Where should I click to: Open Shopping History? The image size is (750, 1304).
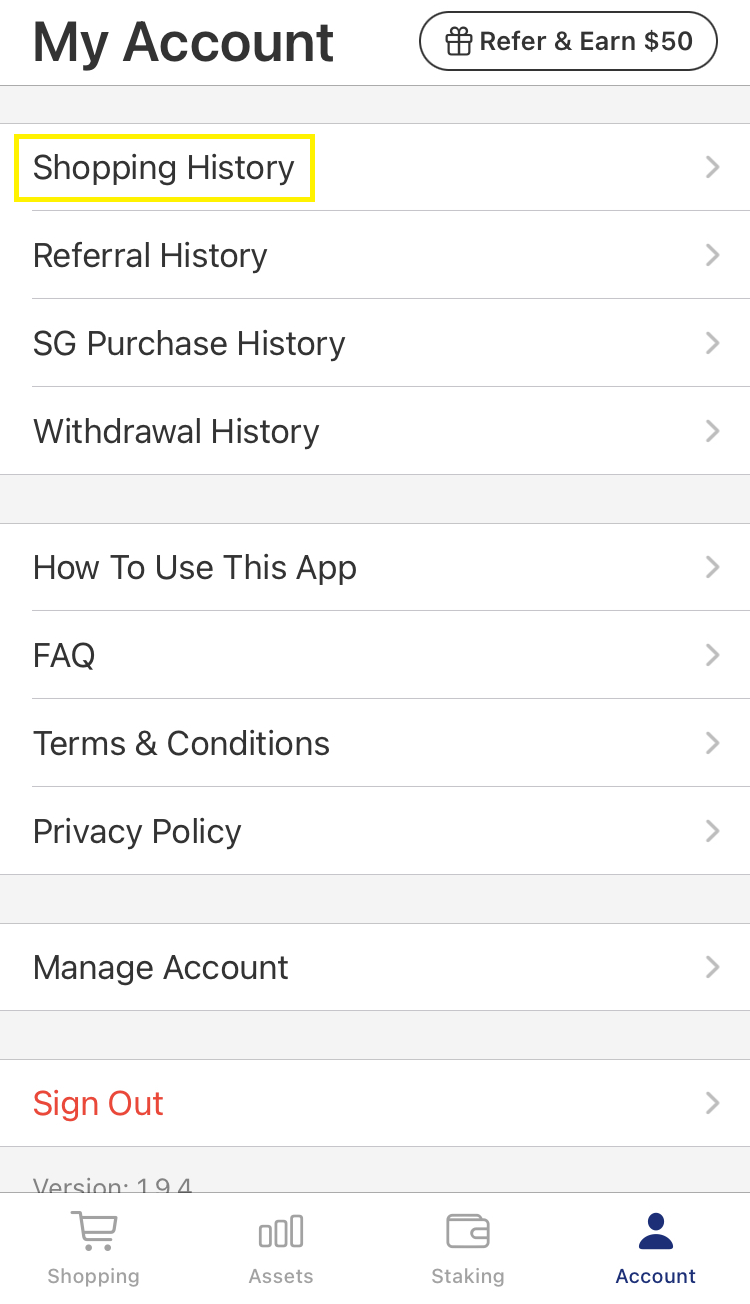point(164,167)
